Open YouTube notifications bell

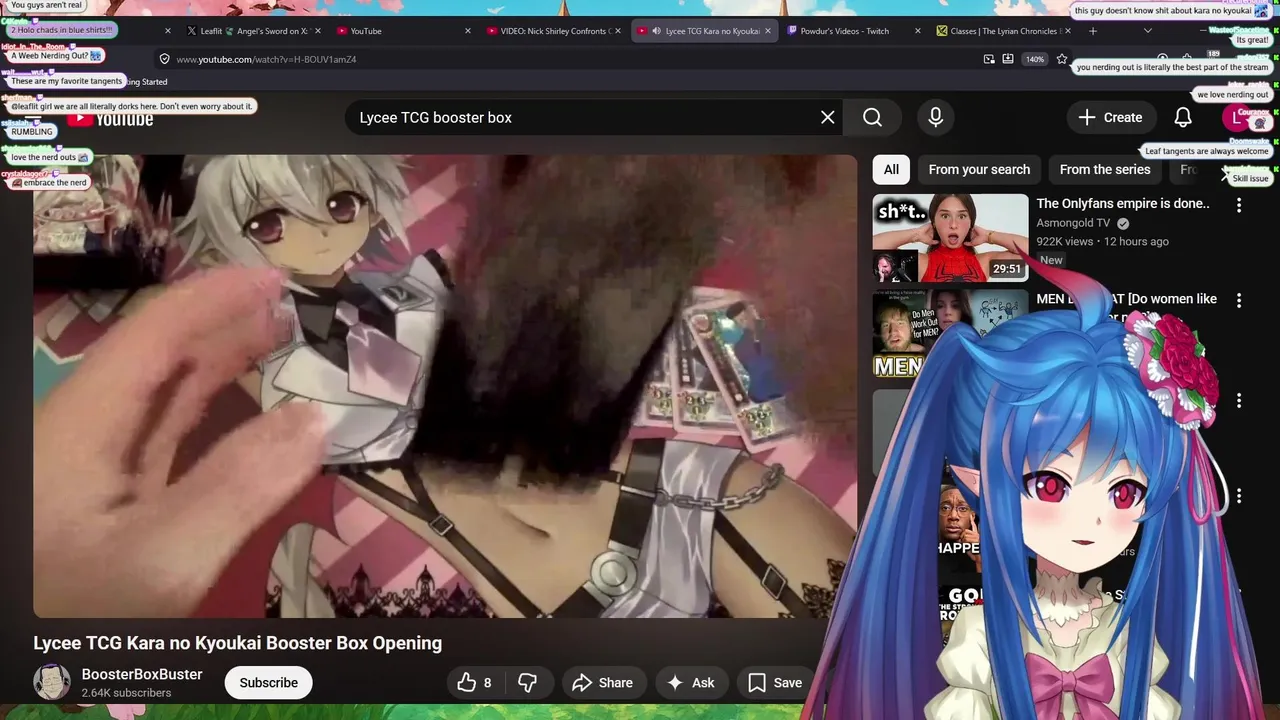coord(1183,118)
